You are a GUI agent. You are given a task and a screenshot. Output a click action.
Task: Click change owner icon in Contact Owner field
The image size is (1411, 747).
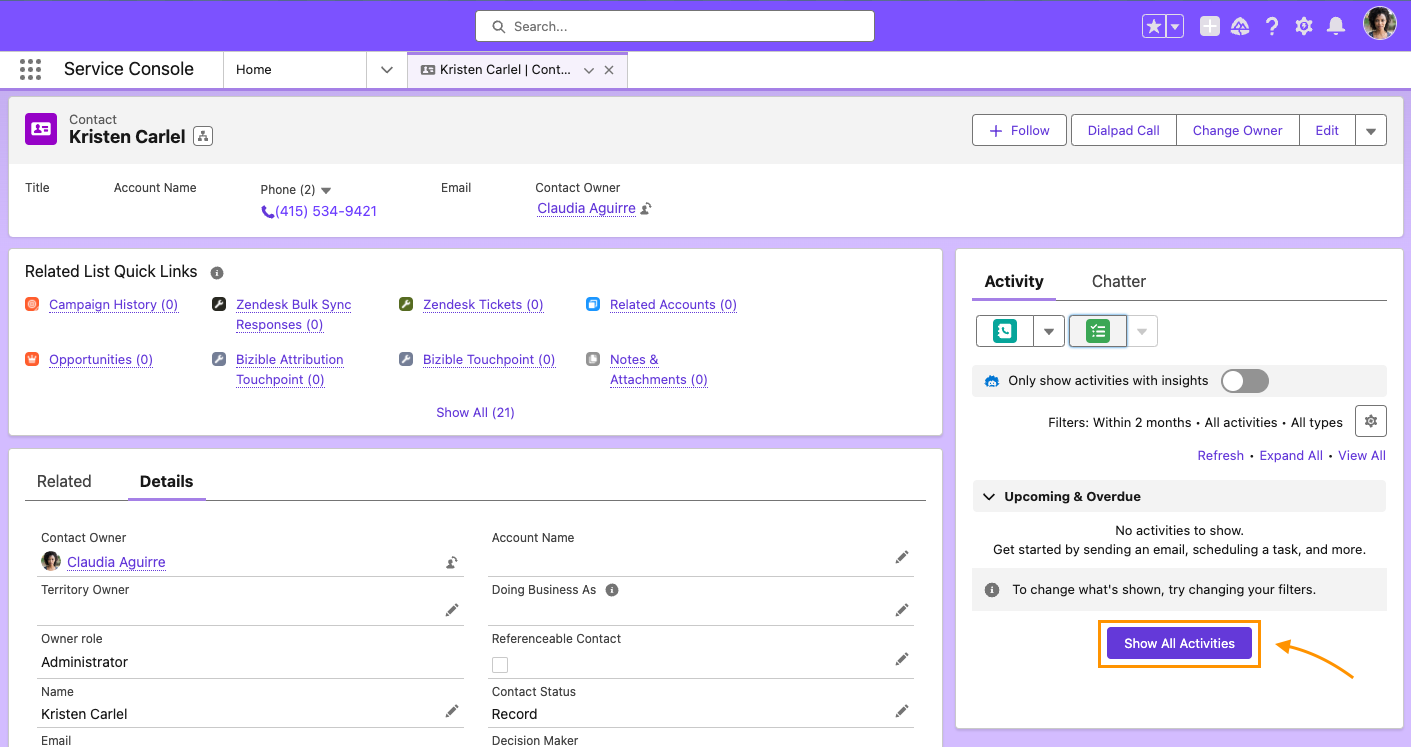click(x=452, y=562)
